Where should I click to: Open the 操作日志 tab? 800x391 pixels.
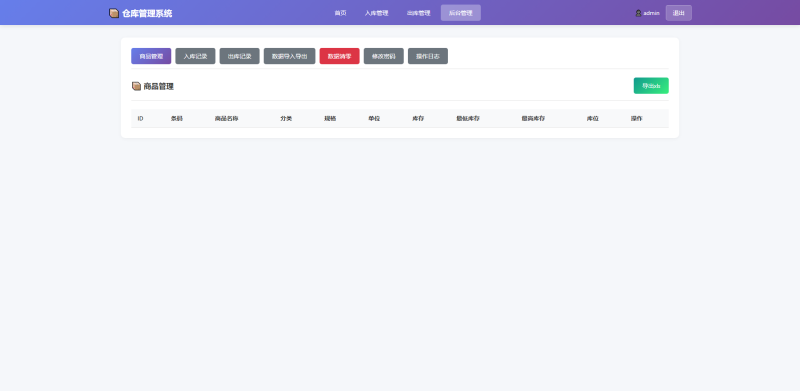[x=428, y=56]
